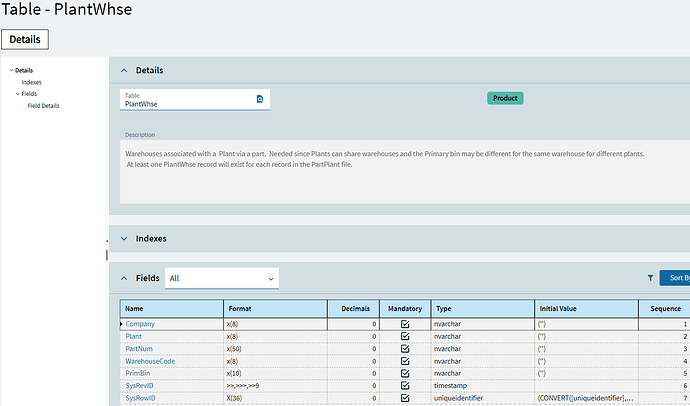Viewport: 690px width, 406px height.
Task: Open the WarehouseCode field link
Action: [x=150, y=361]
